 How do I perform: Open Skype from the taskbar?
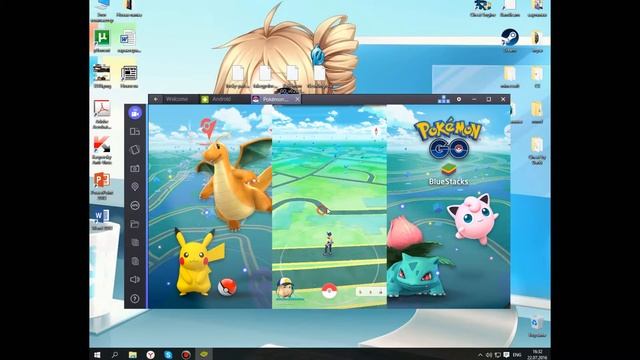[168, 355]
